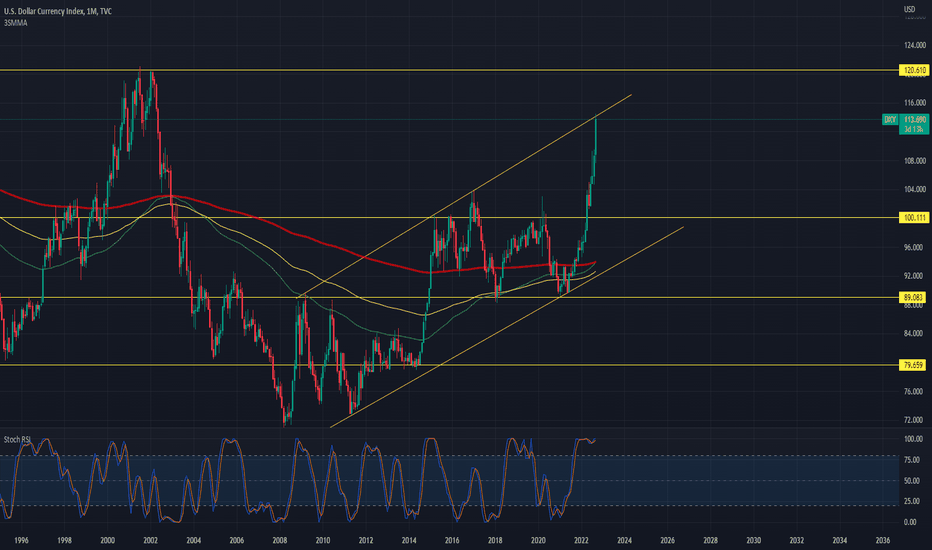Click the 2026 label on time axis
This screenshot has width=932, height=550.
tap(667, 540)
